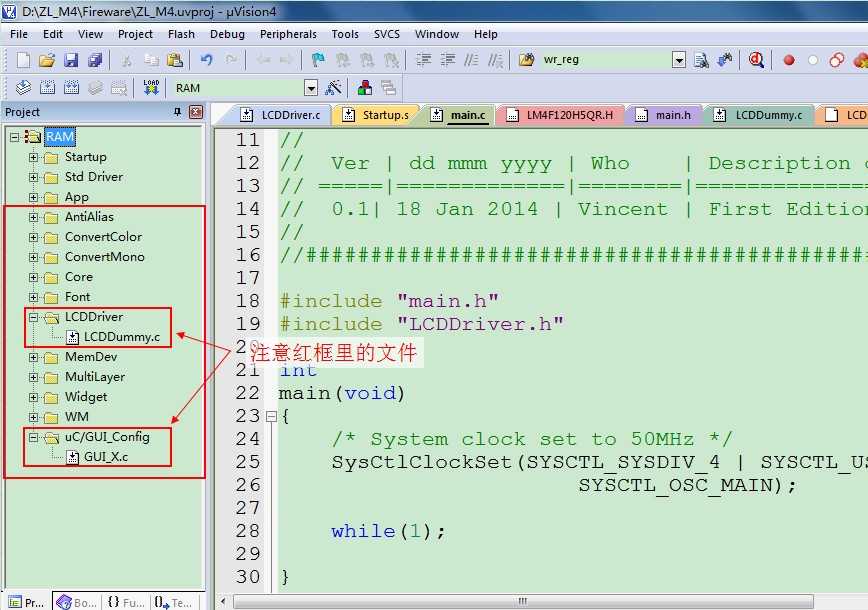Viewport: 868px width, 610px height.
Task: Select GUI_X.c file in project tree
Action: (x=105, y=457)
